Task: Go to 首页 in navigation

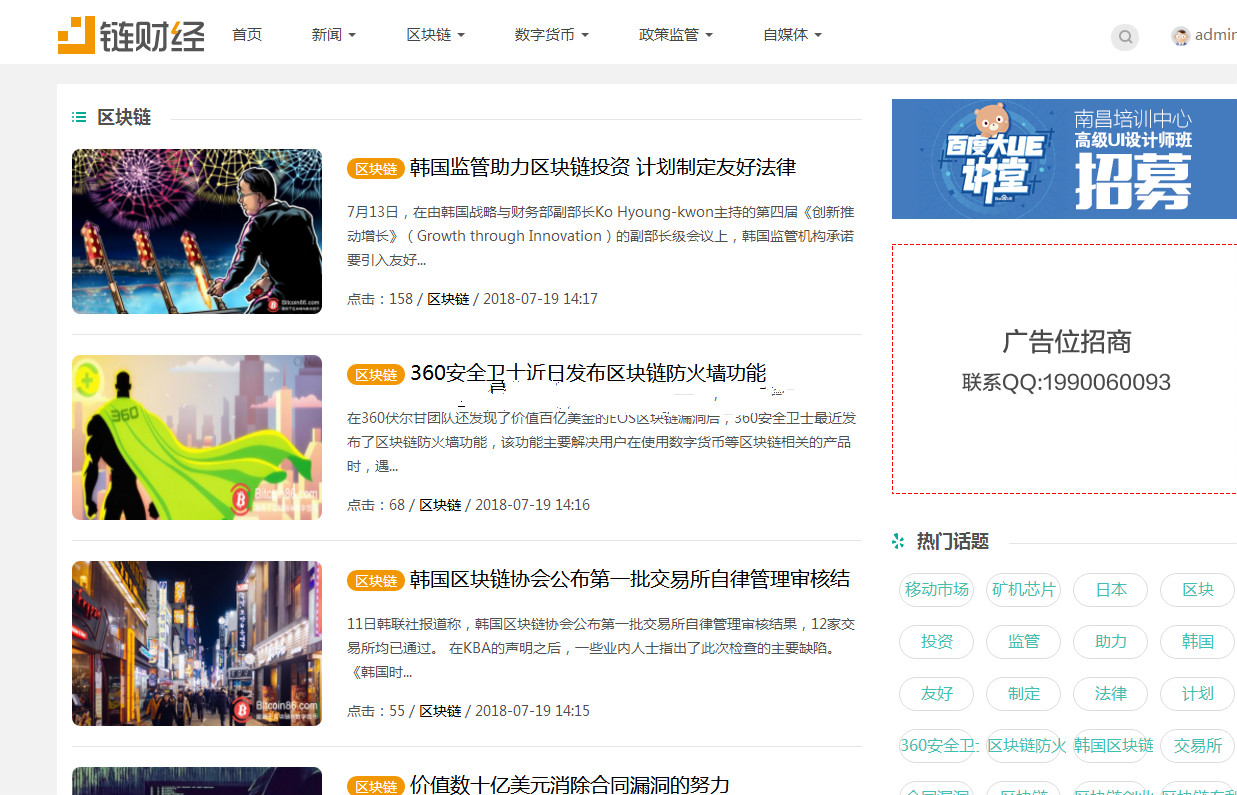Action: [247, 34]
